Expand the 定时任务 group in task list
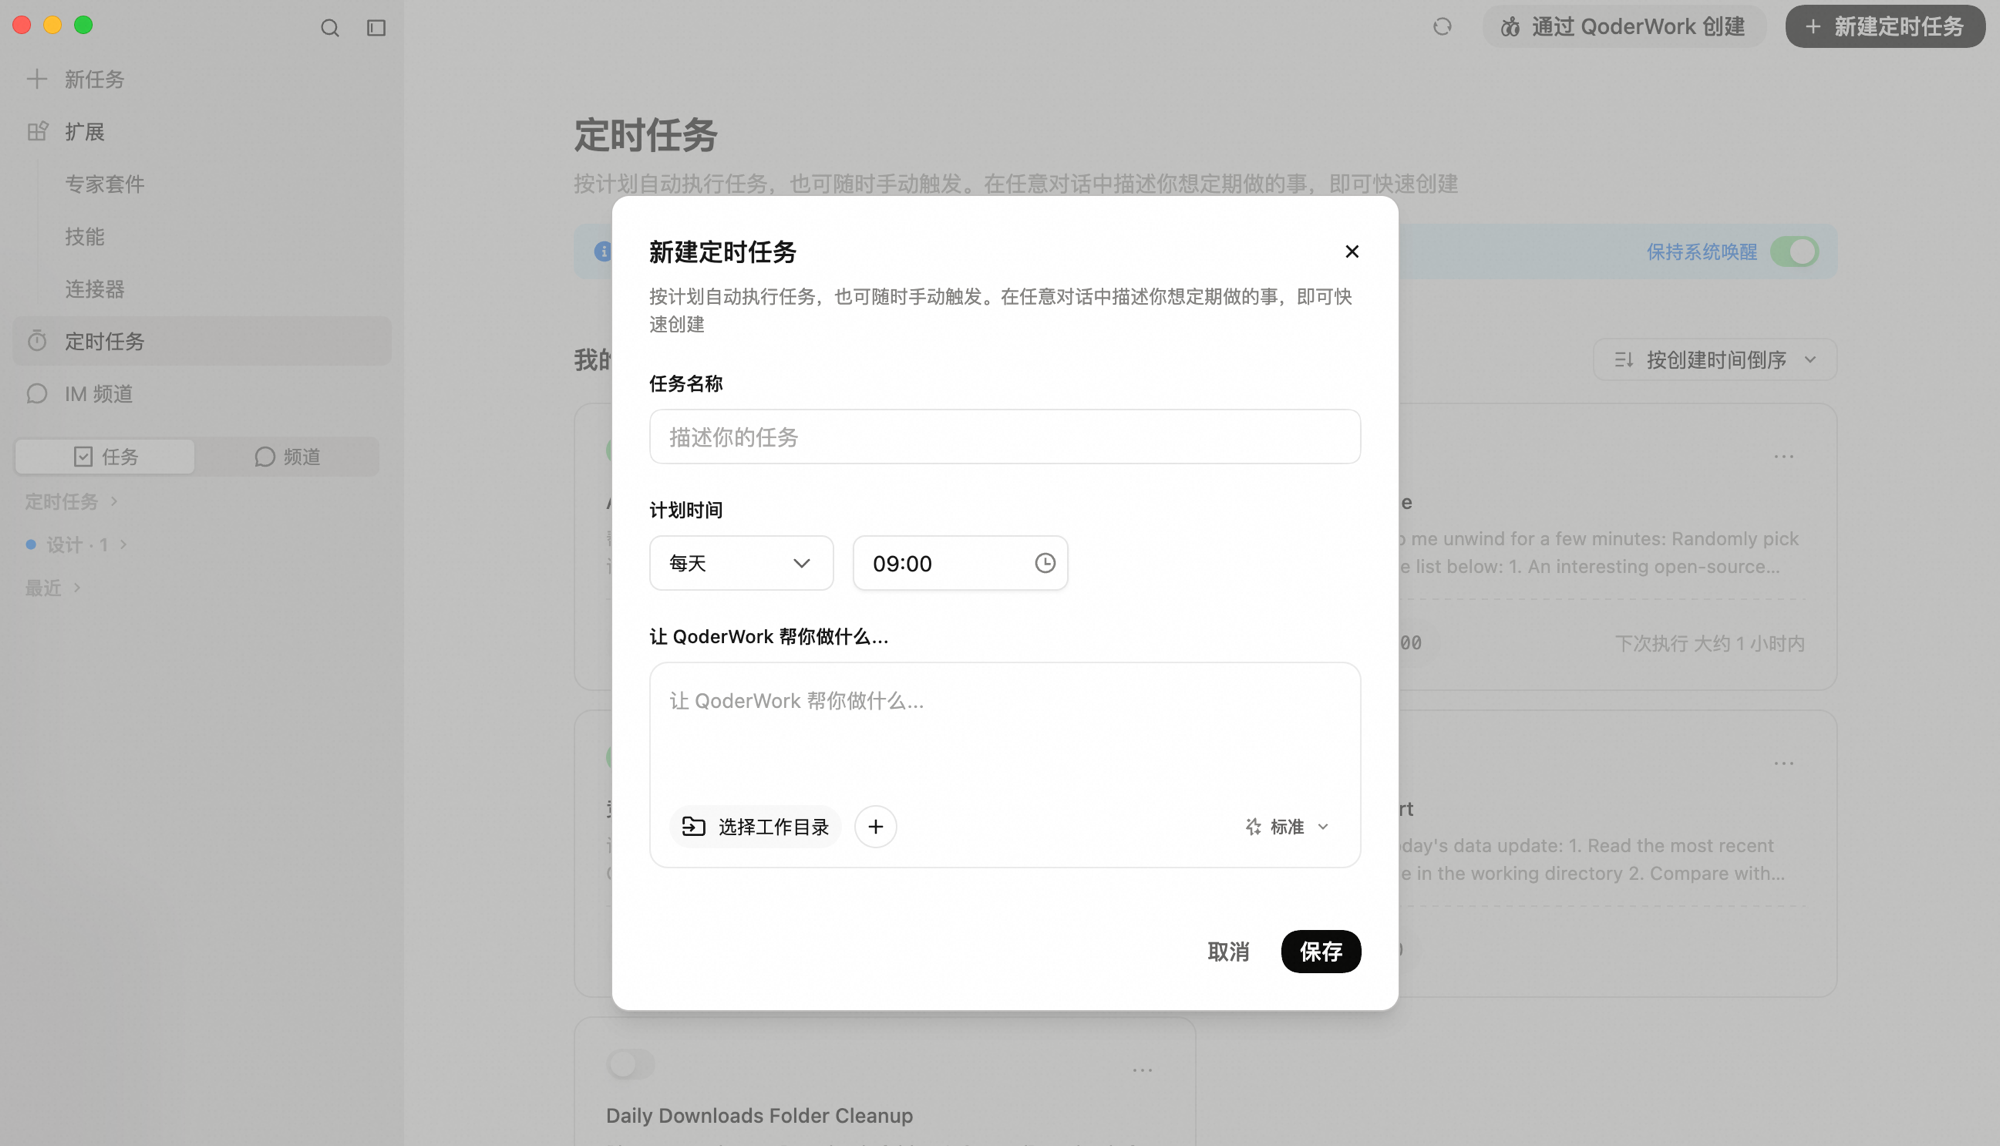This screenshot has width=2000, height=1146. coord(71,501)
